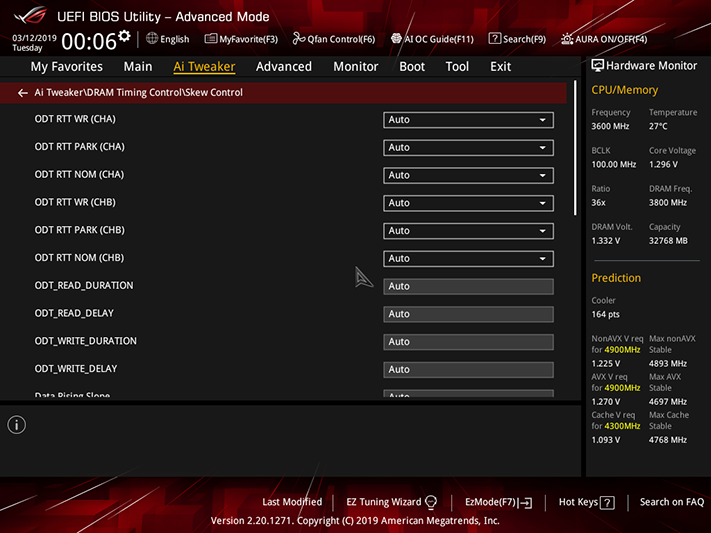Open ODT RTT WR (CHA) dropdown

(x=468, y=120)
